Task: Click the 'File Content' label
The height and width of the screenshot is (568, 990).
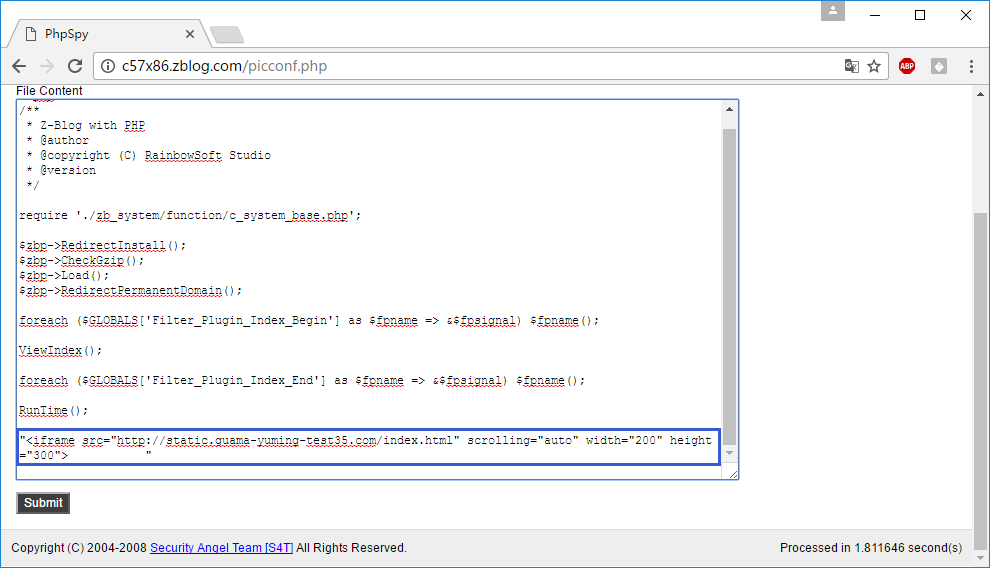Action: [x=49, y=91]
